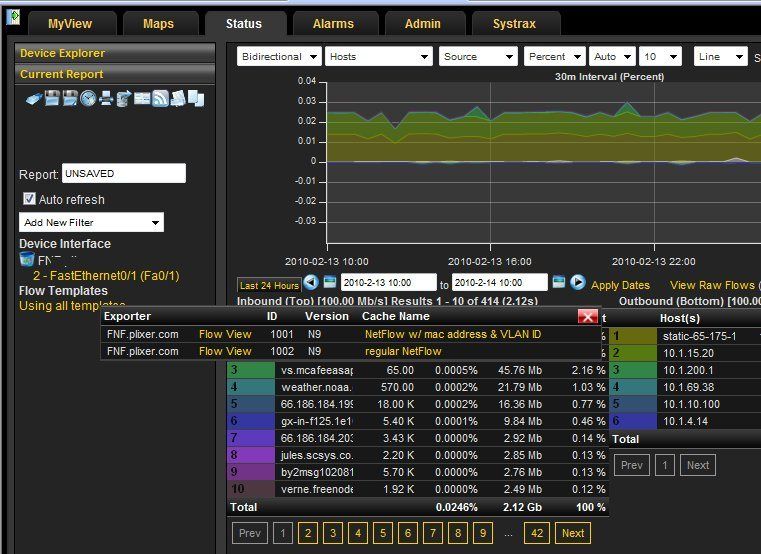Go to inbound results page 9
The image size is (761, 554).
(483, 533)
